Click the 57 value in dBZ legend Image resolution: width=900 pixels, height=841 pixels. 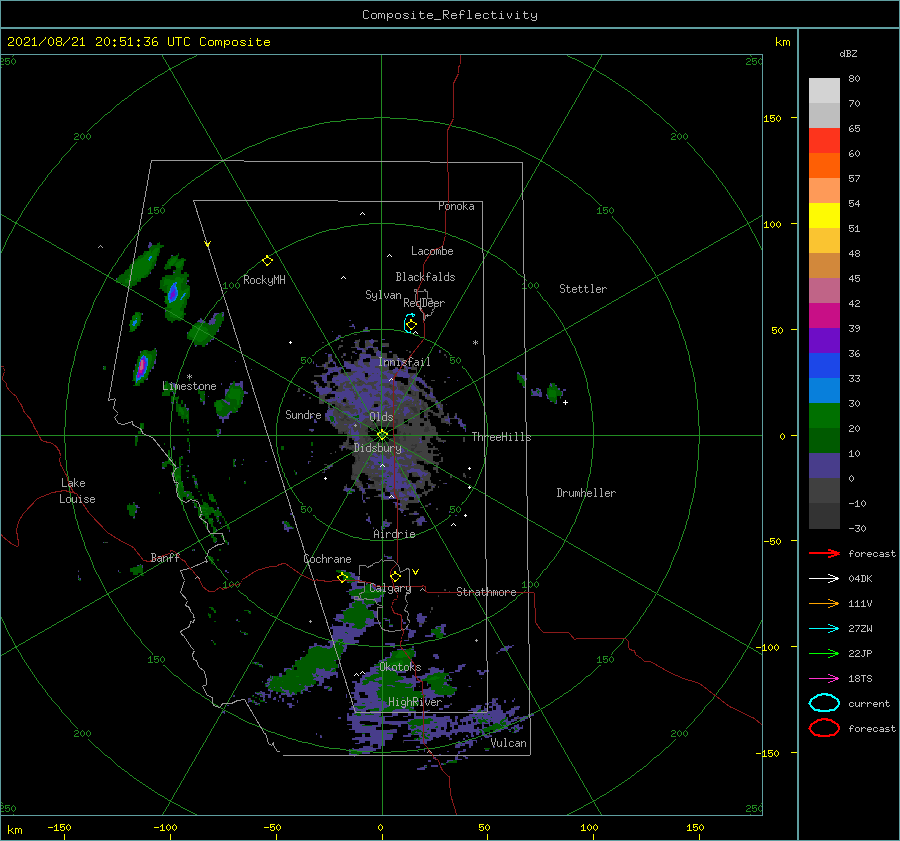(854, 179)
